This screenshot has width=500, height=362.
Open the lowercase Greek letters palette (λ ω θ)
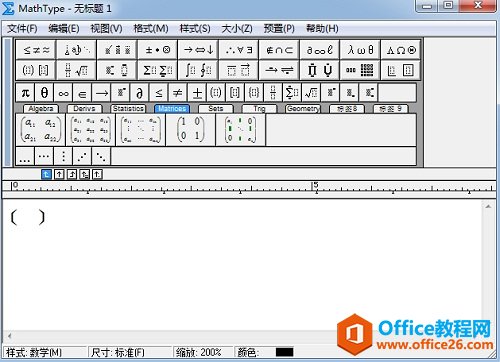click(360, 50)
